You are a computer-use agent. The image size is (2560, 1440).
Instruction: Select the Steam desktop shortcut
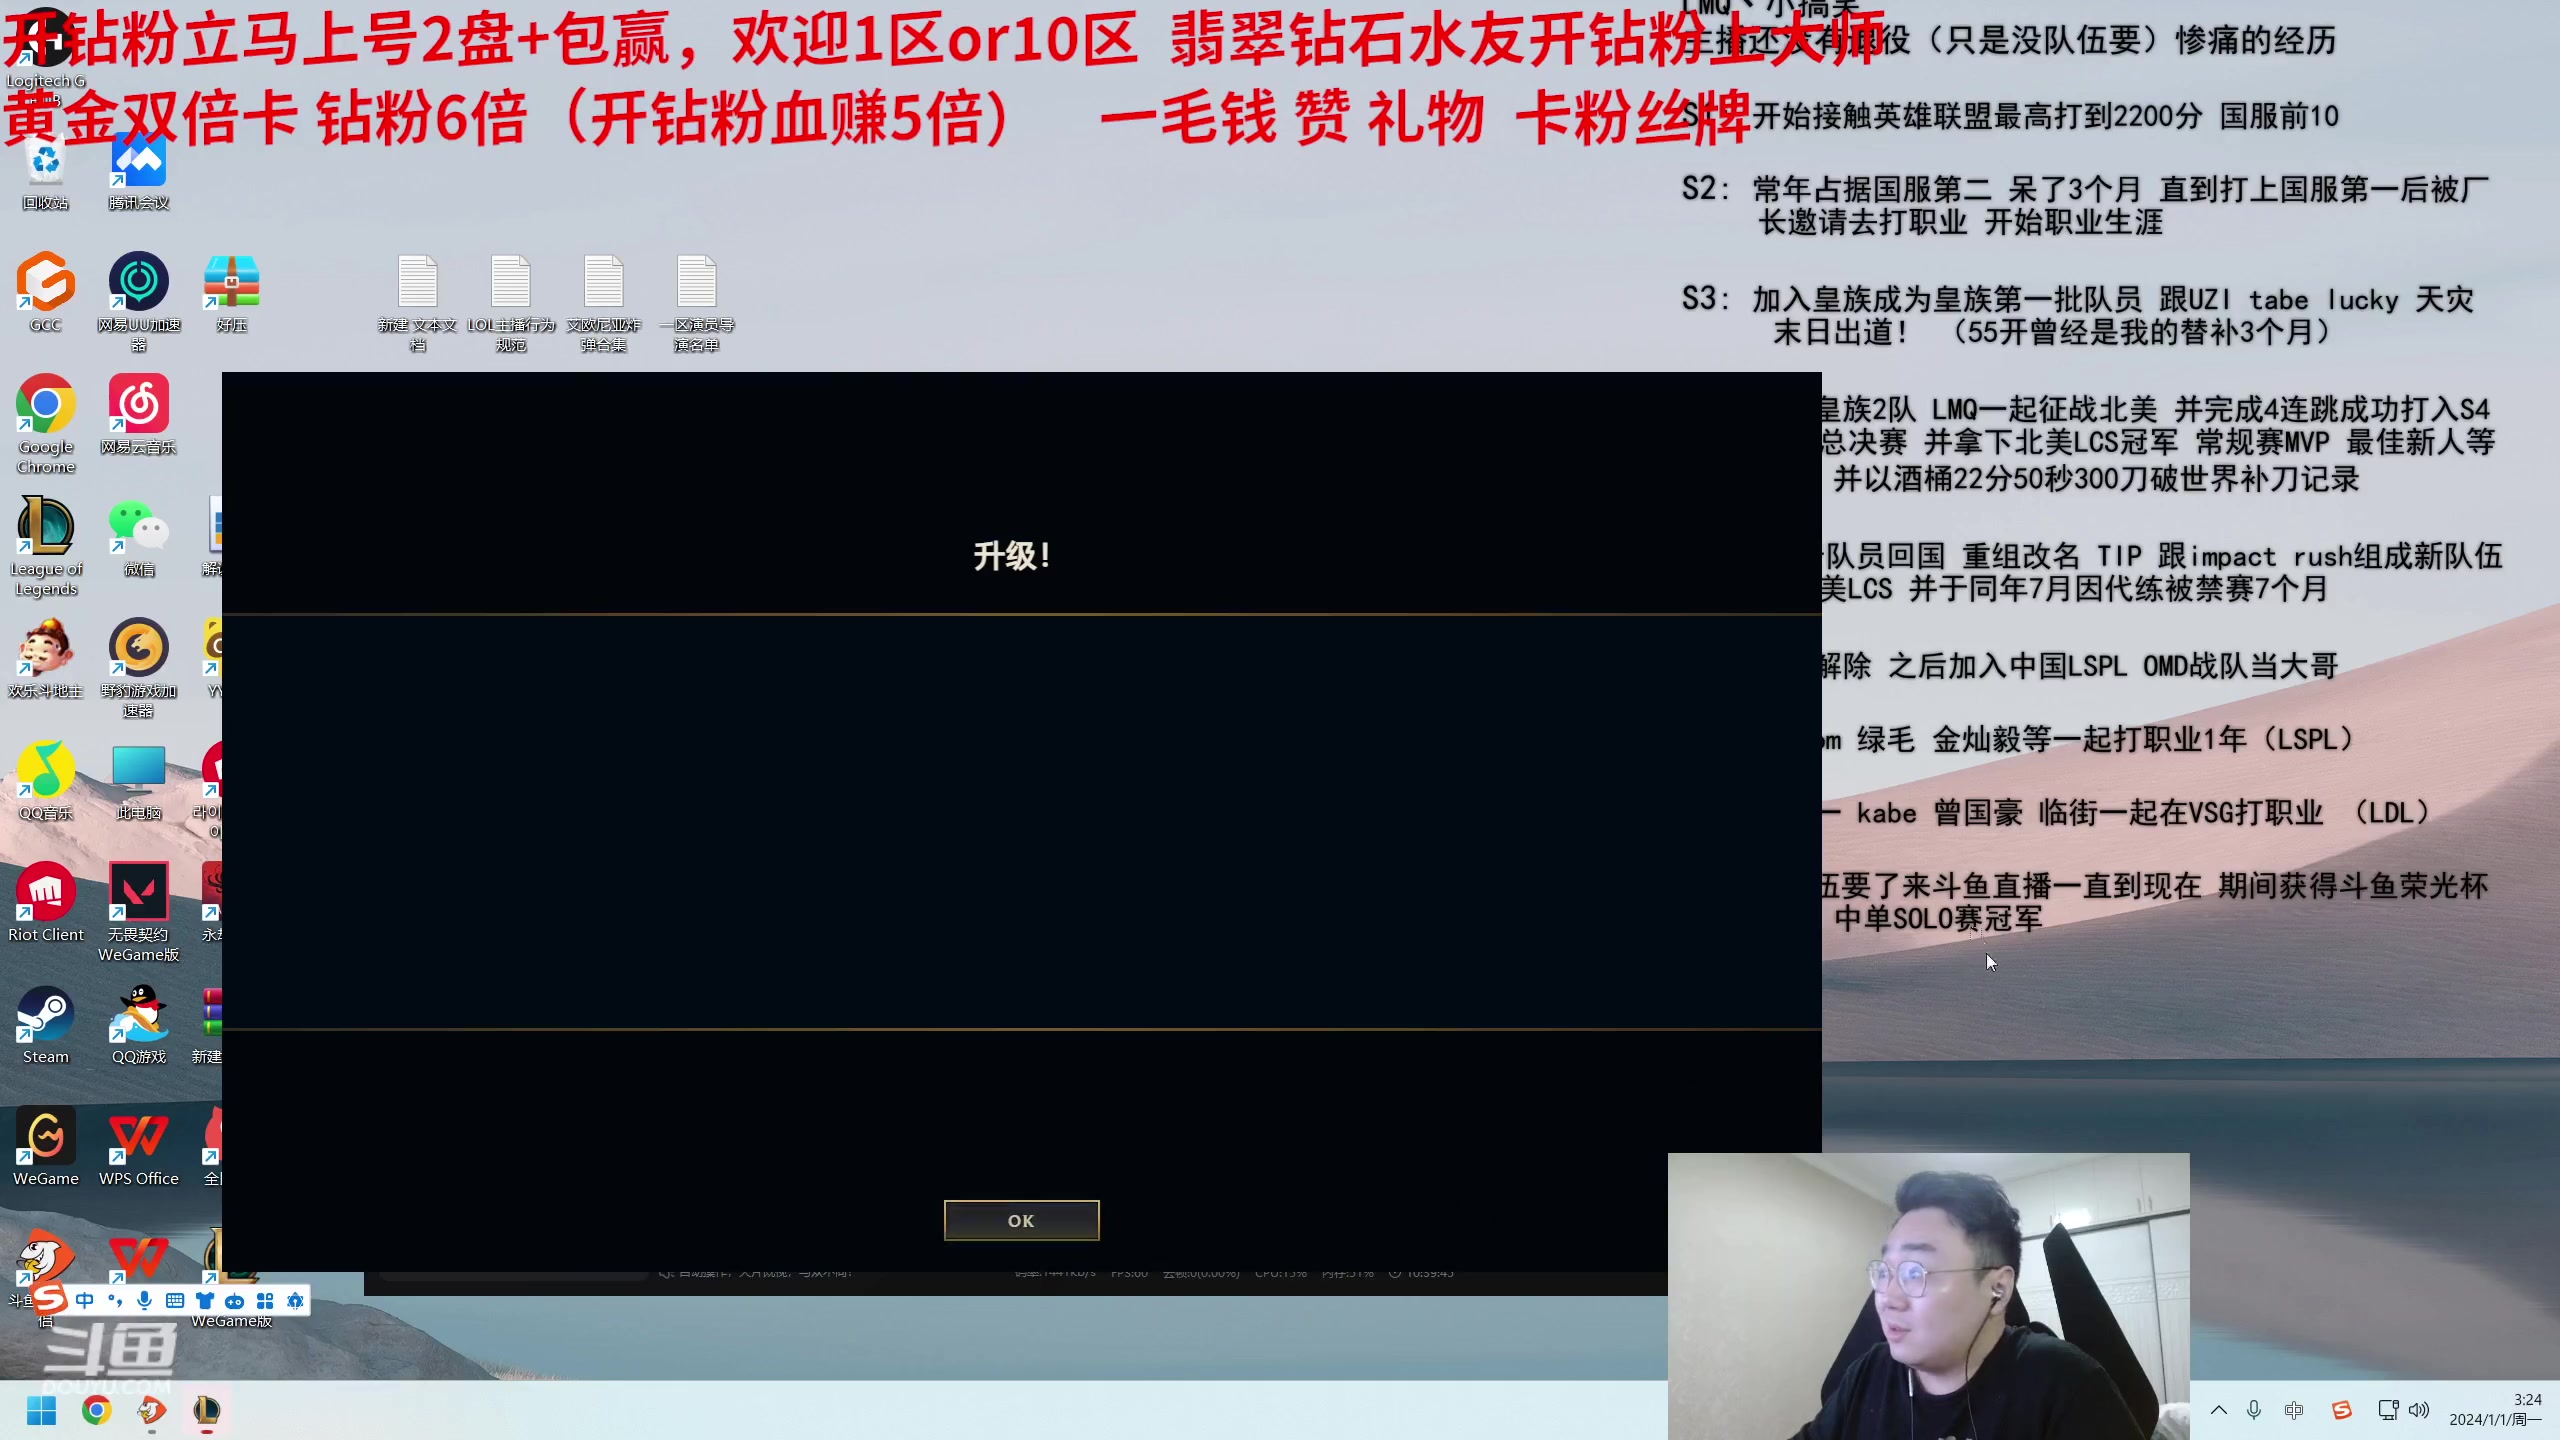[x=46, y=1024]
